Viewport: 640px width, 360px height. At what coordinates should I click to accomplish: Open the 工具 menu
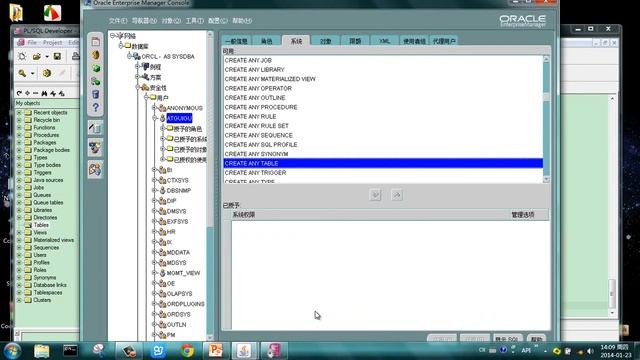click(194, 20)
